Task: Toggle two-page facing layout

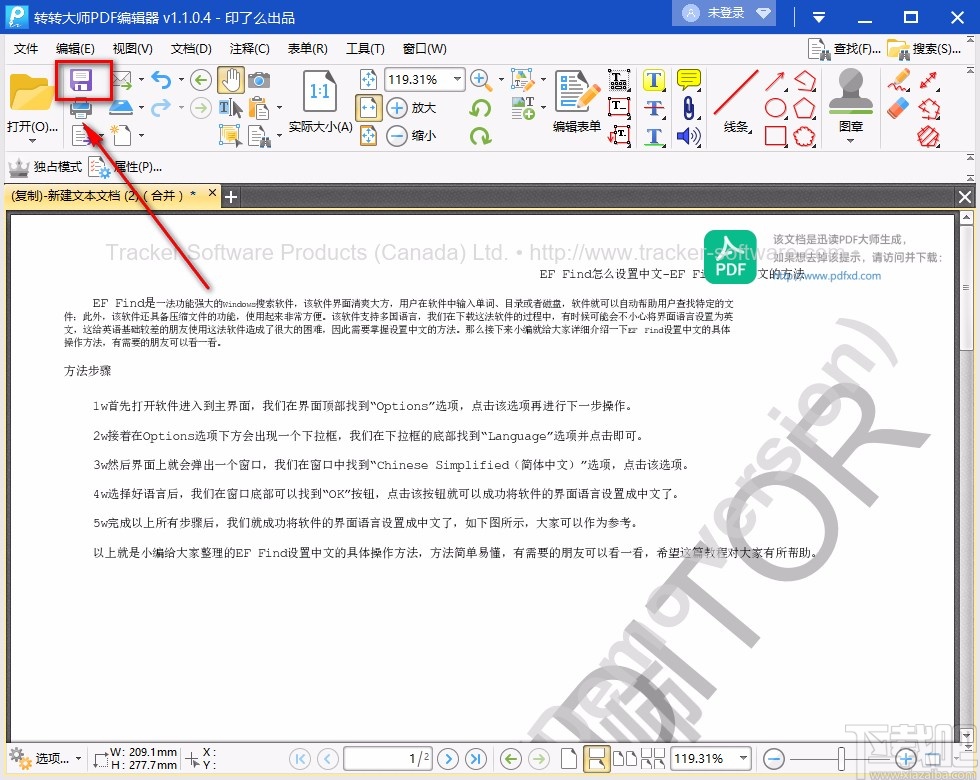Action: click(x=624, y=759)
